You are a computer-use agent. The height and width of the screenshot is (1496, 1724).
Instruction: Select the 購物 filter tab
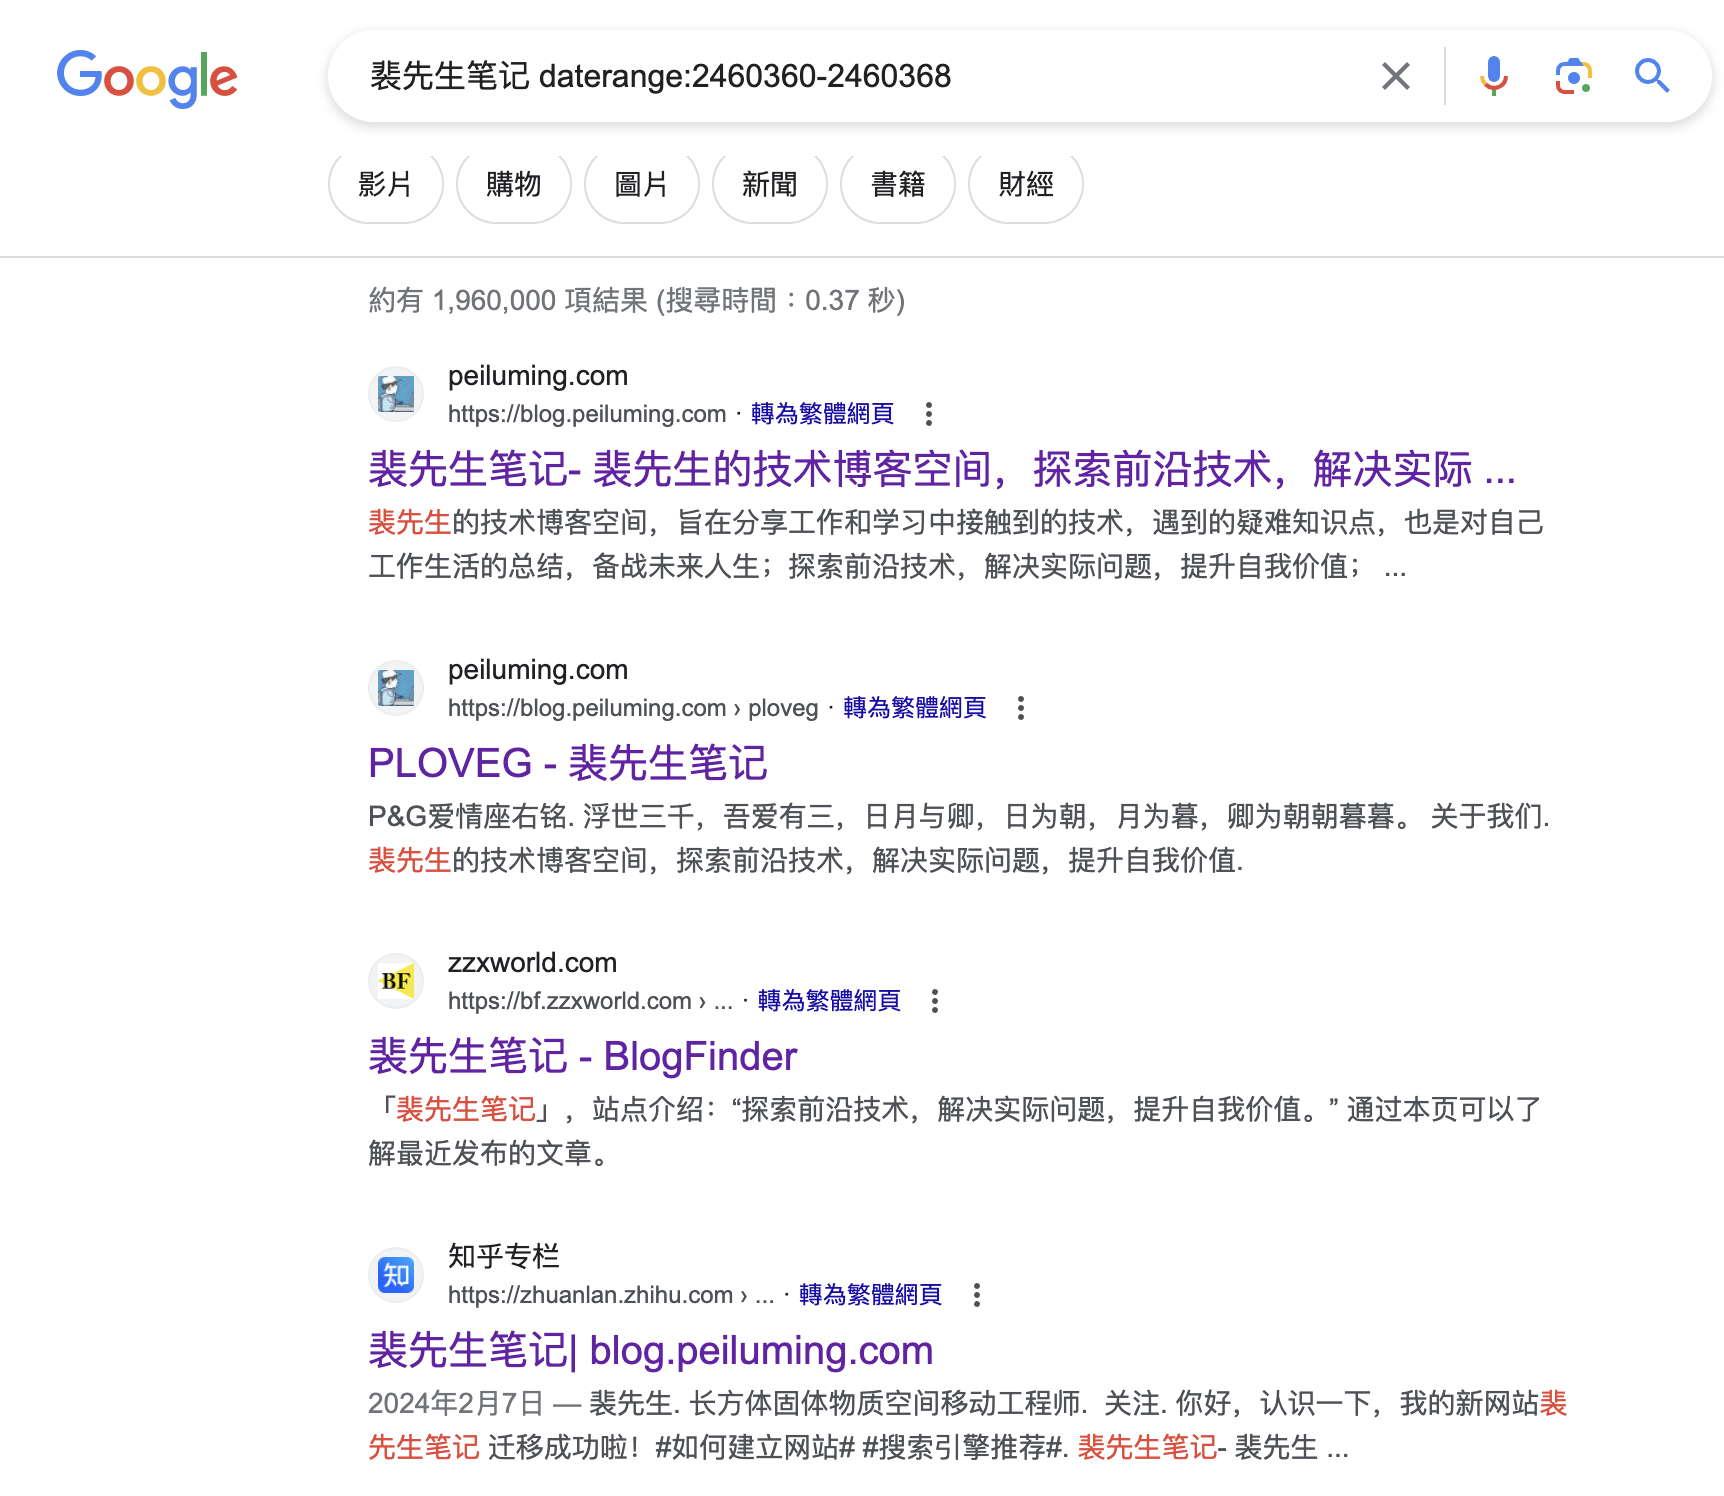tap(513, 185)
